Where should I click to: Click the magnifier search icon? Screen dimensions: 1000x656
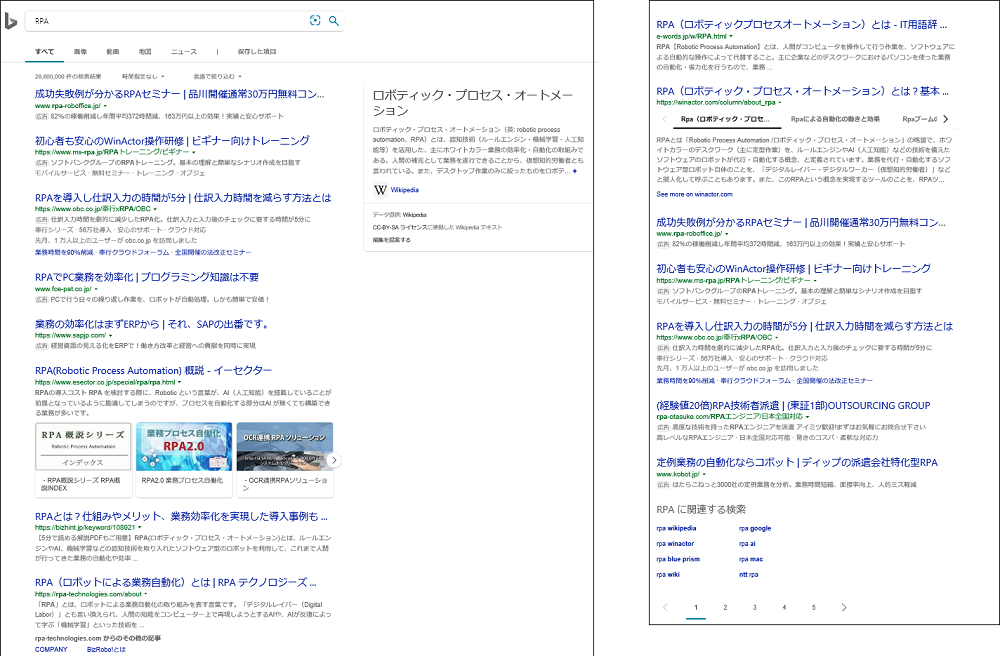click(x=334, y=20)
